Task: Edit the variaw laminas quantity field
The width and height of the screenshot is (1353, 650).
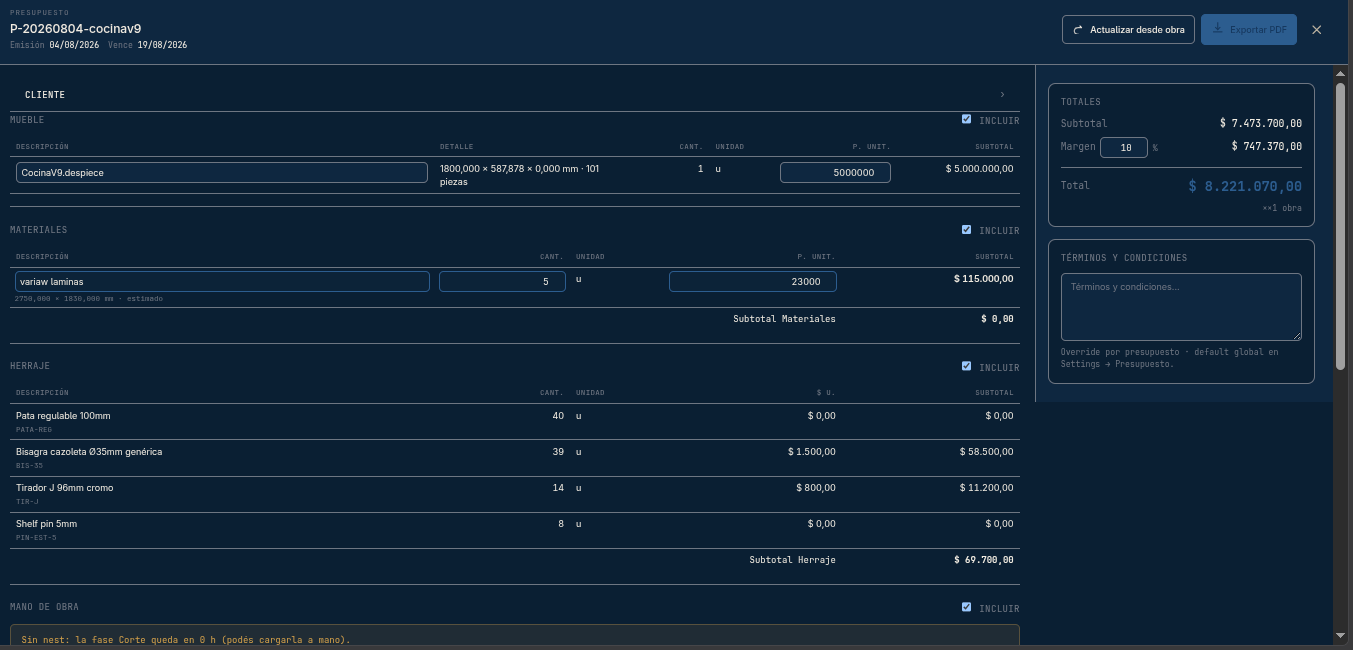Action: pos(502,281)
